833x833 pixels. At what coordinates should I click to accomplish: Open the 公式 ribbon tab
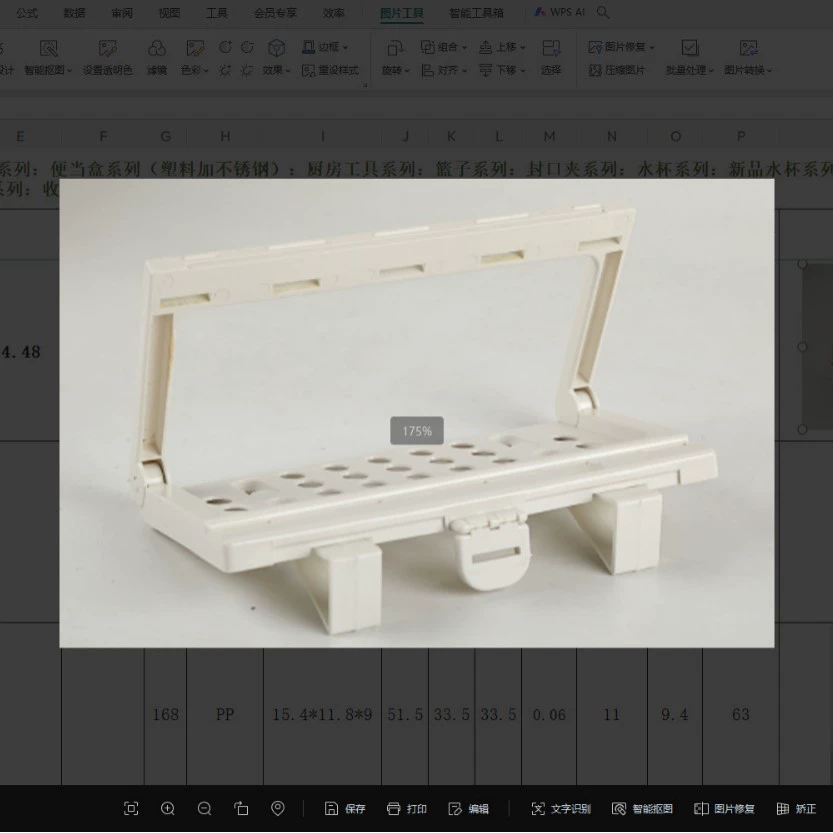(27, 13)
